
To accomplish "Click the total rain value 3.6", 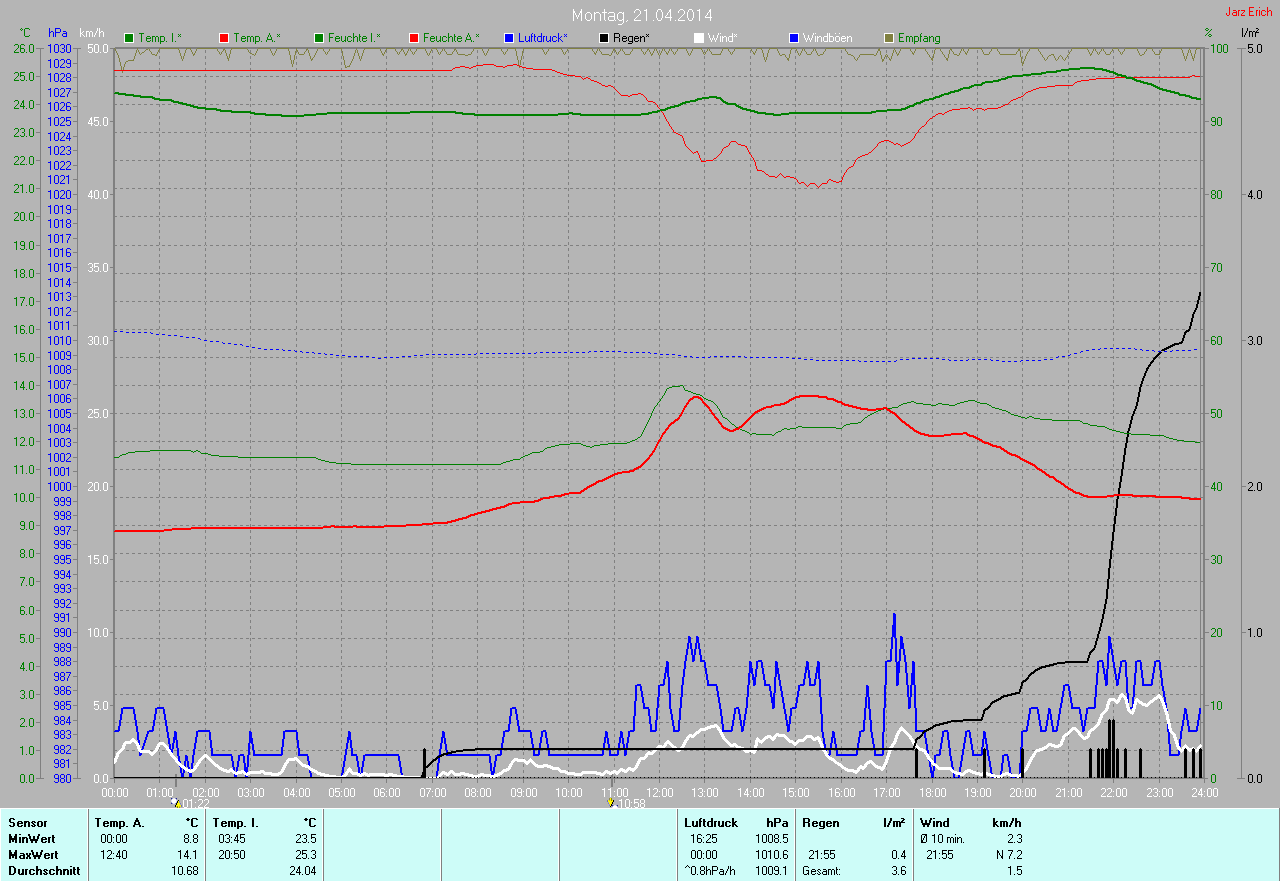I will (x=898, y=871).
